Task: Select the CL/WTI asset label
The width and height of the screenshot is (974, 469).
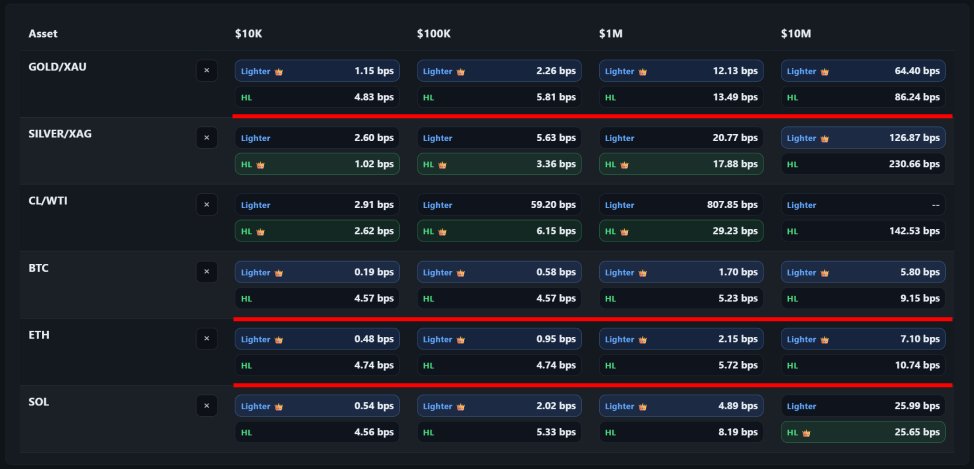Action: coord(48,201)
